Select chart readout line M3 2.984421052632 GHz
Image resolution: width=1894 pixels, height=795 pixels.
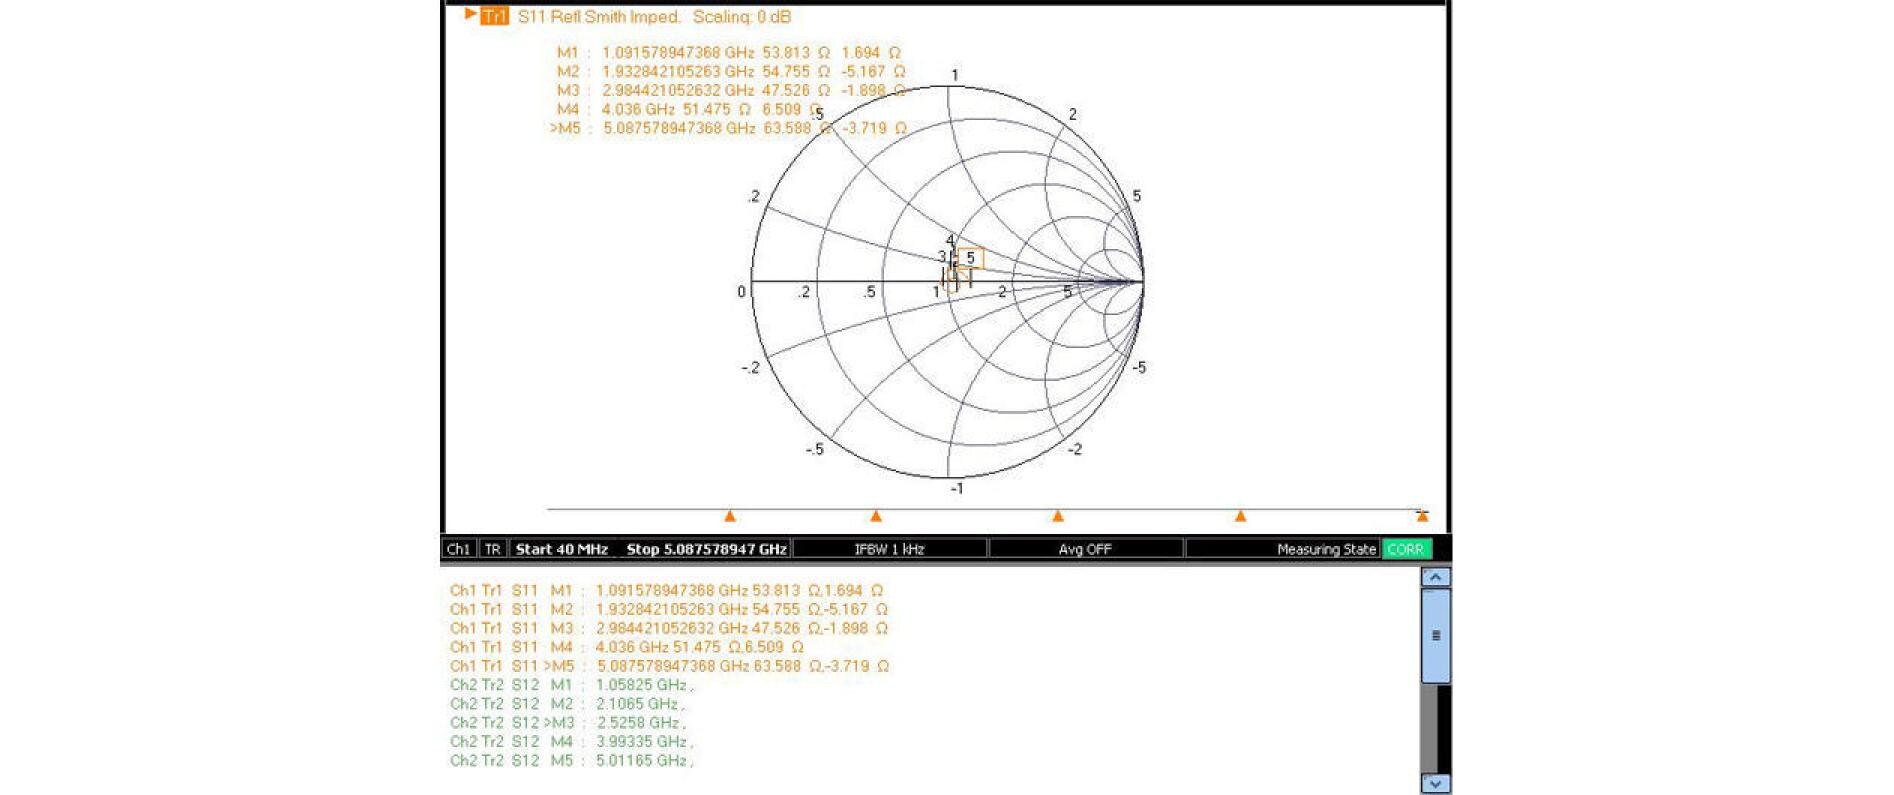[x=731, y=91]
